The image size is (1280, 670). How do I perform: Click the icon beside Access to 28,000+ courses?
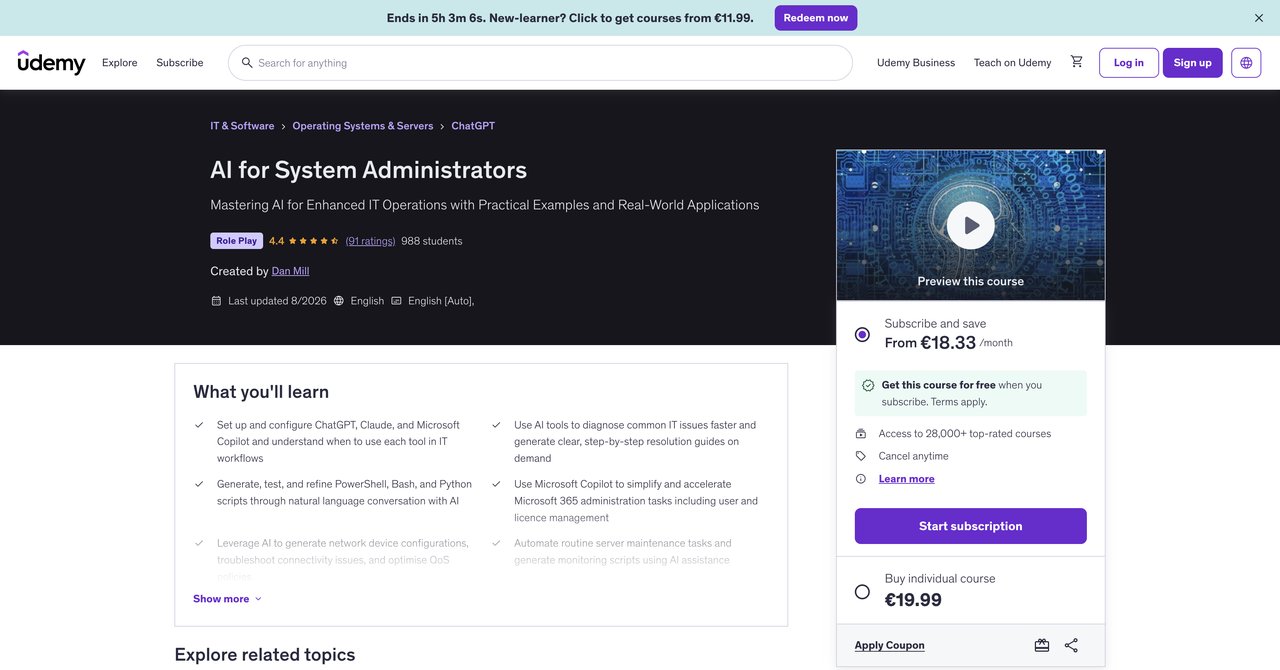pyautogui.click(x=861, y=434)
